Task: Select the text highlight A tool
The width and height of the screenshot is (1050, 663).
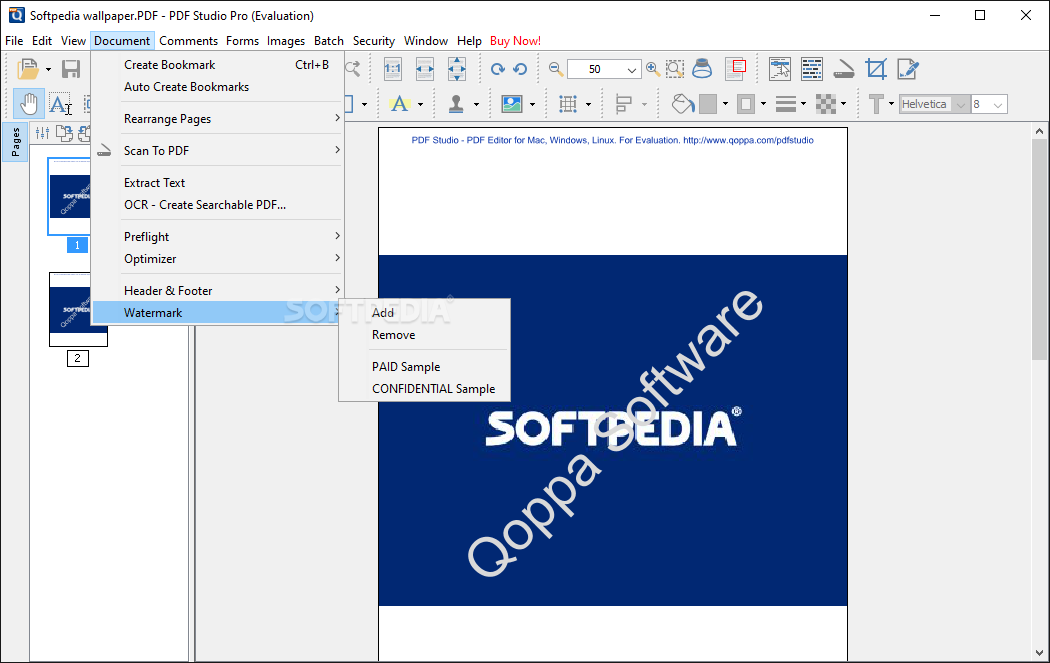Action: (x=400, y=104)
